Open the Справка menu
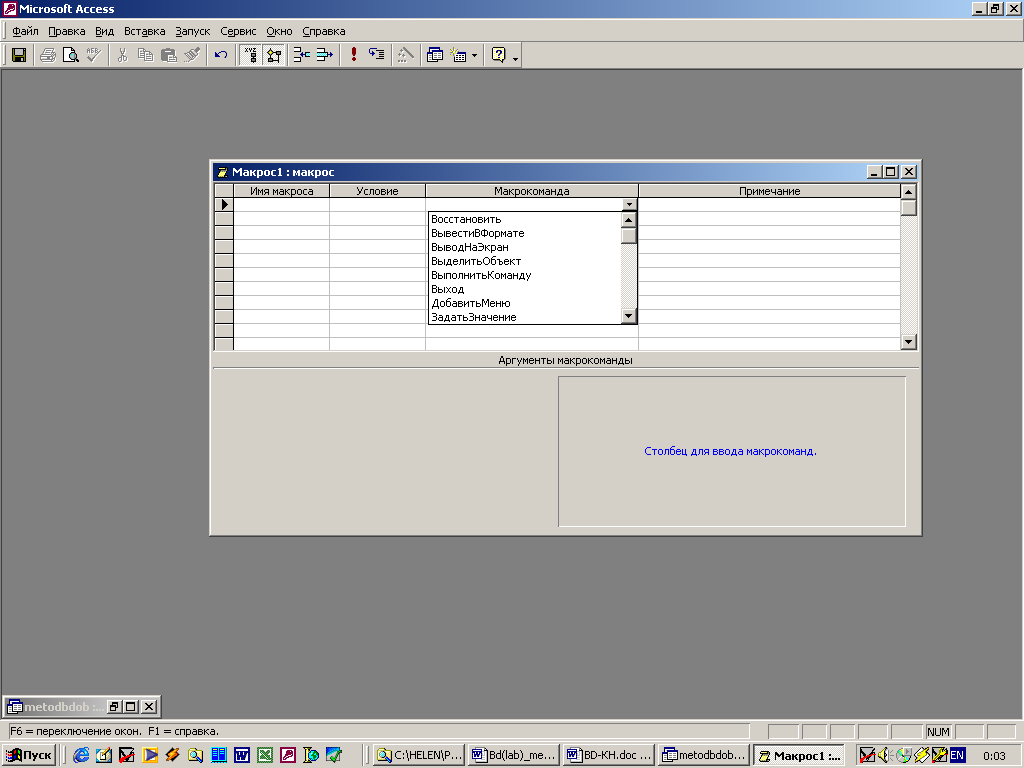Screen dimensions: 1024x768 [324, 31]
